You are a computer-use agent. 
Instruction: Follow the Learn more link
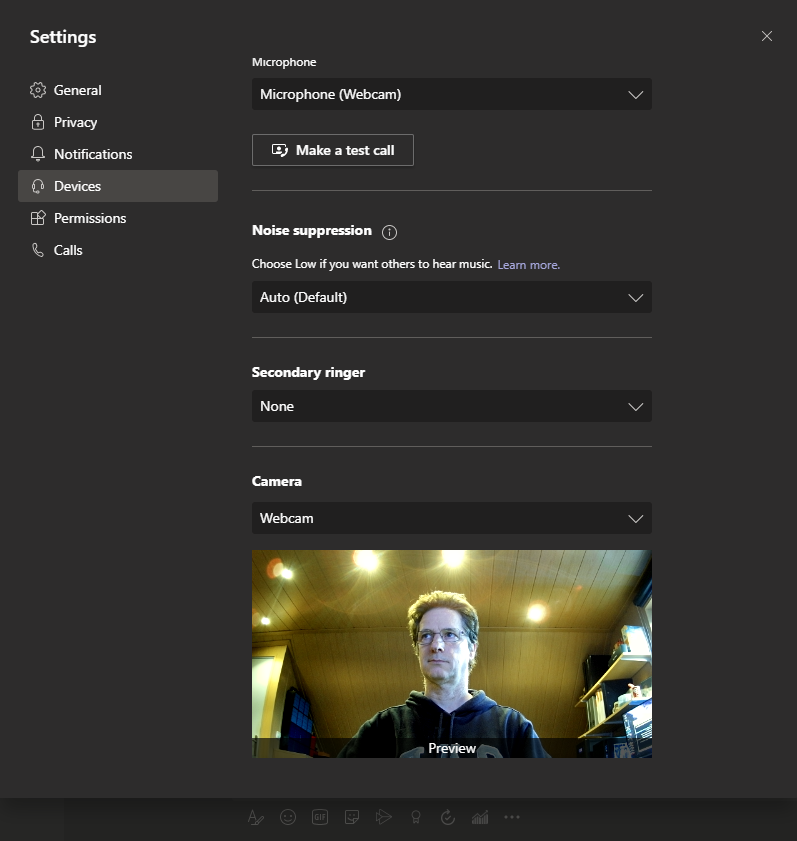point(528,265)
